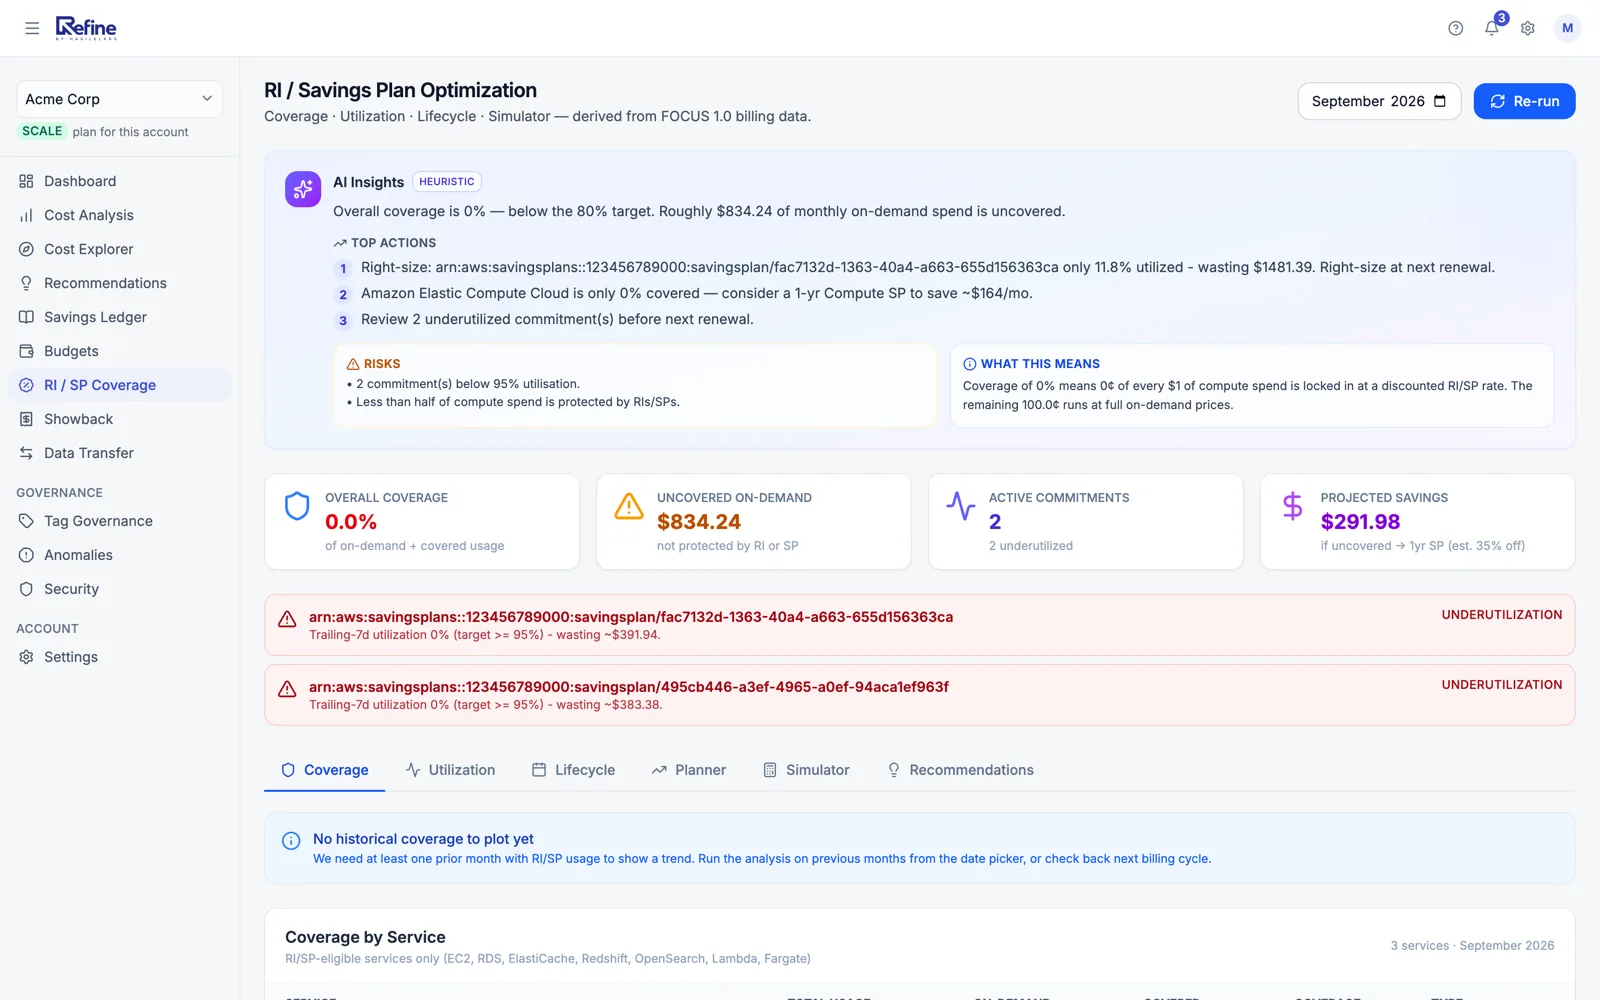Open Tag Governance in sidebar
The image size is (1600, 1000).
click(120, 521)
